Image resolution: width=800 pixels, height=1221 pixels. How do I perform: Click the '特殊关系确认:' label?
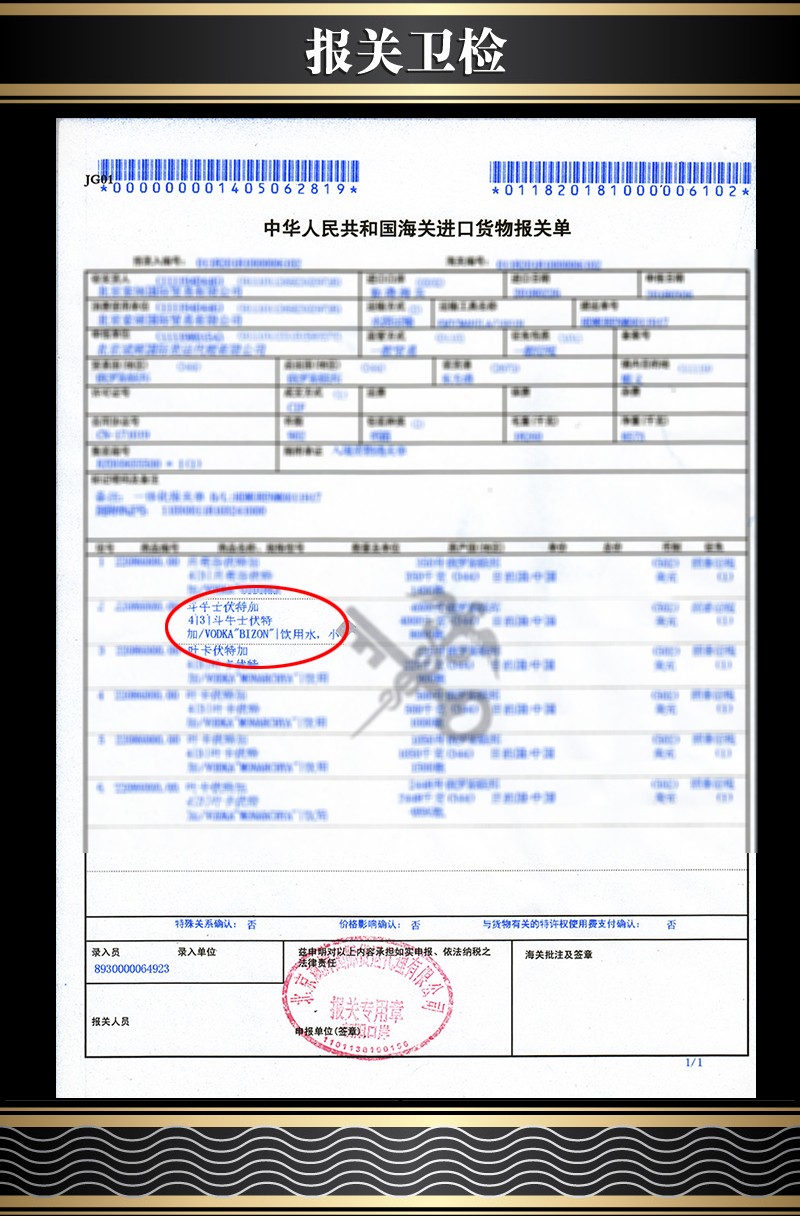click(x=207, y=924)
